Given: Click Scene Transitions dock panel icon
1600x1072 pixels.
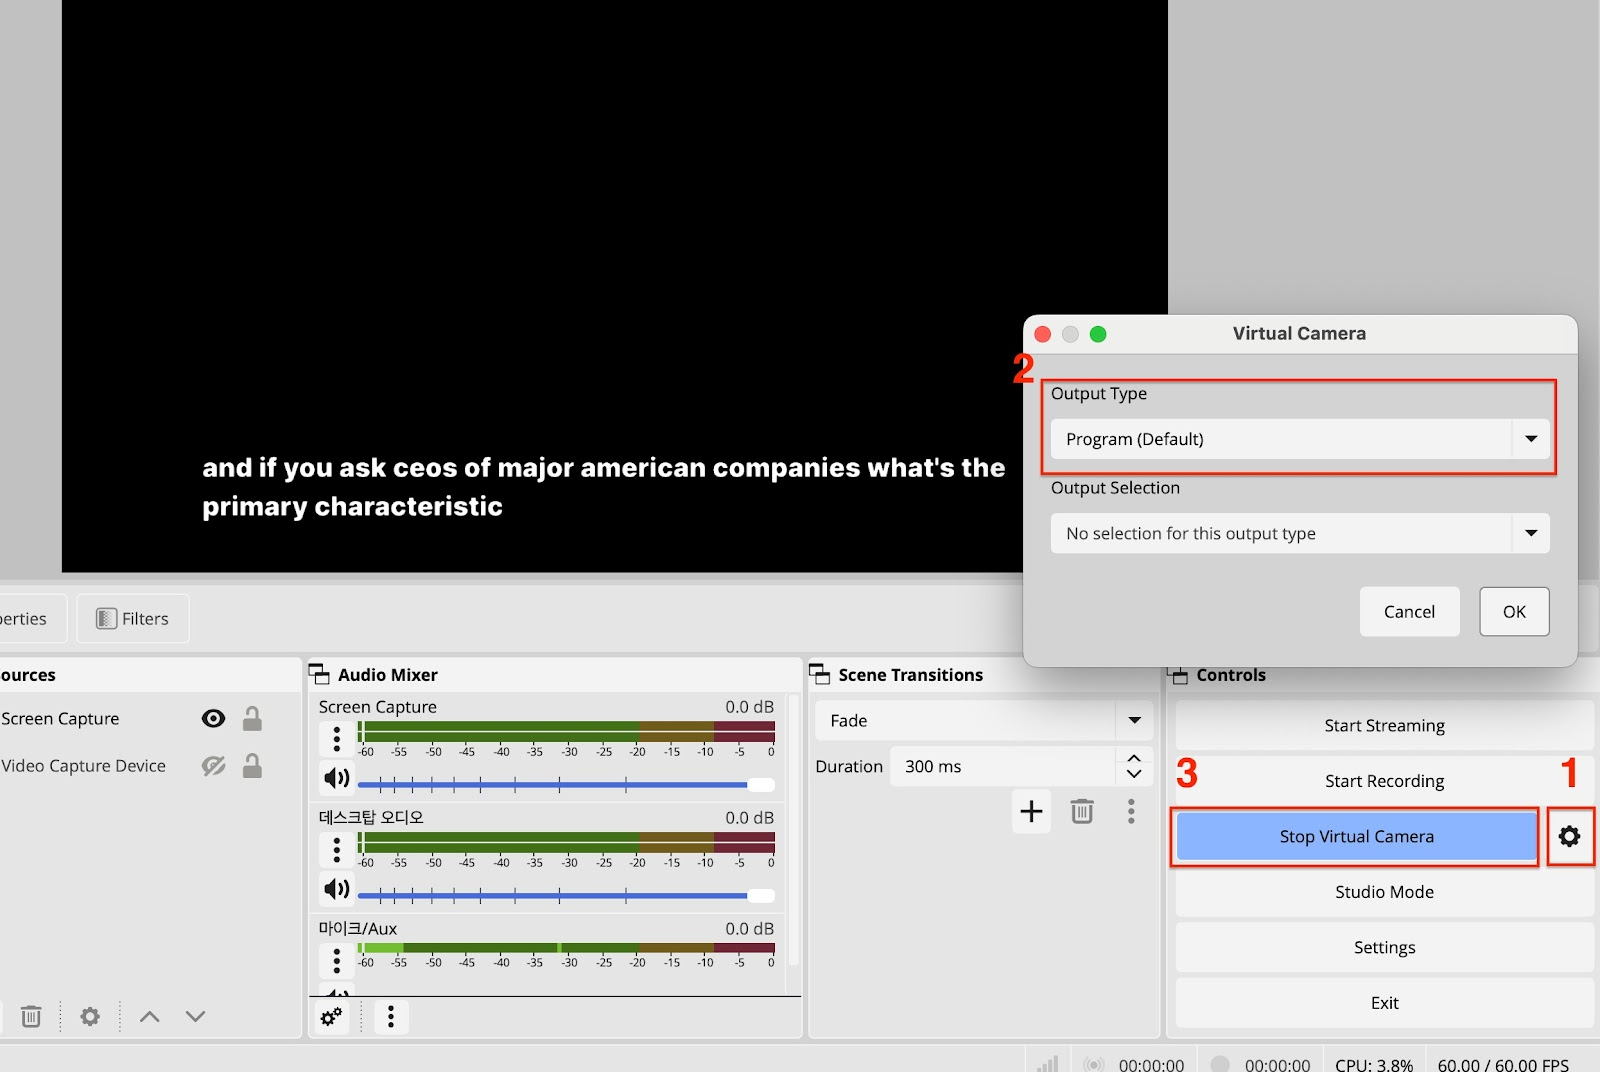Looking at the screenshot, I should point(819,674).
